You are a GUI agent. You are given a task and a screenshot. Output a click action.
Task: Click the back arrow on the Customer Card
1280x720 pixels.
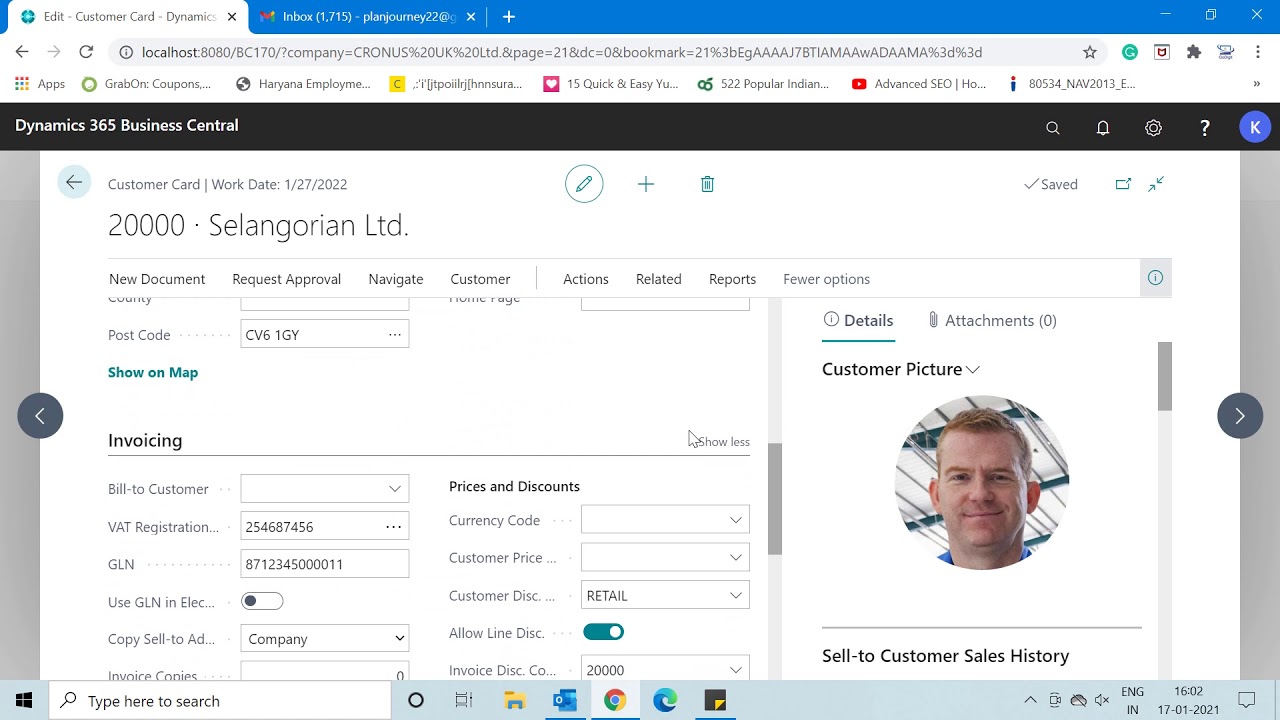click(73, 182)
